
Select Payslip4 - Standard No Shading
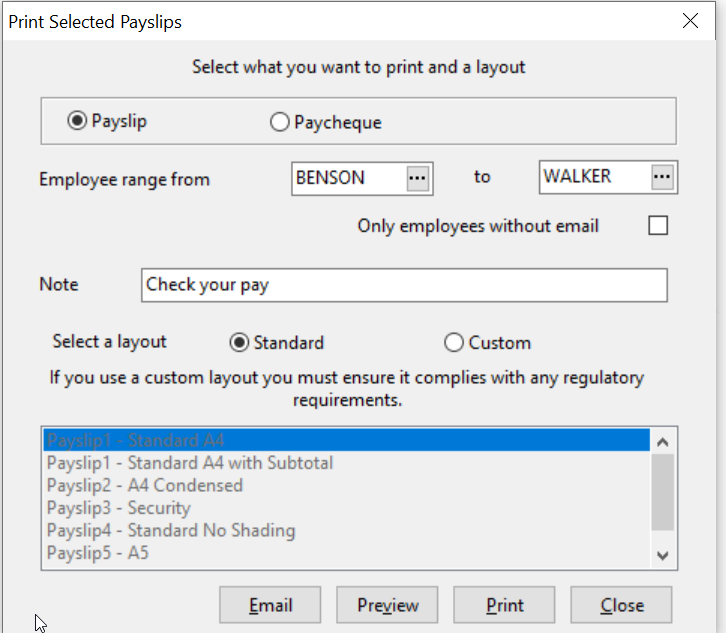pyautogui.click(x=346, y=531)
